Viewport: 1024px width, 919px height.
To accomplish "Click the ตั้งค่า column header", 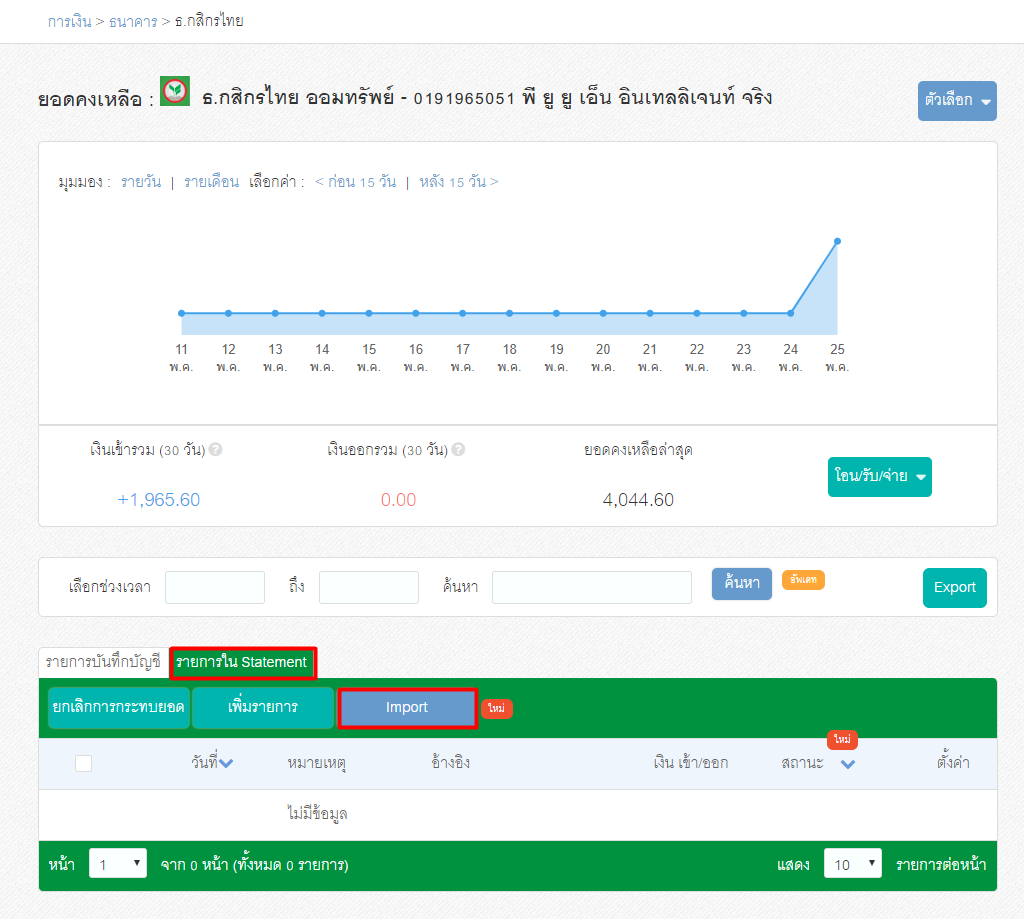I will [x=953, y=762].
